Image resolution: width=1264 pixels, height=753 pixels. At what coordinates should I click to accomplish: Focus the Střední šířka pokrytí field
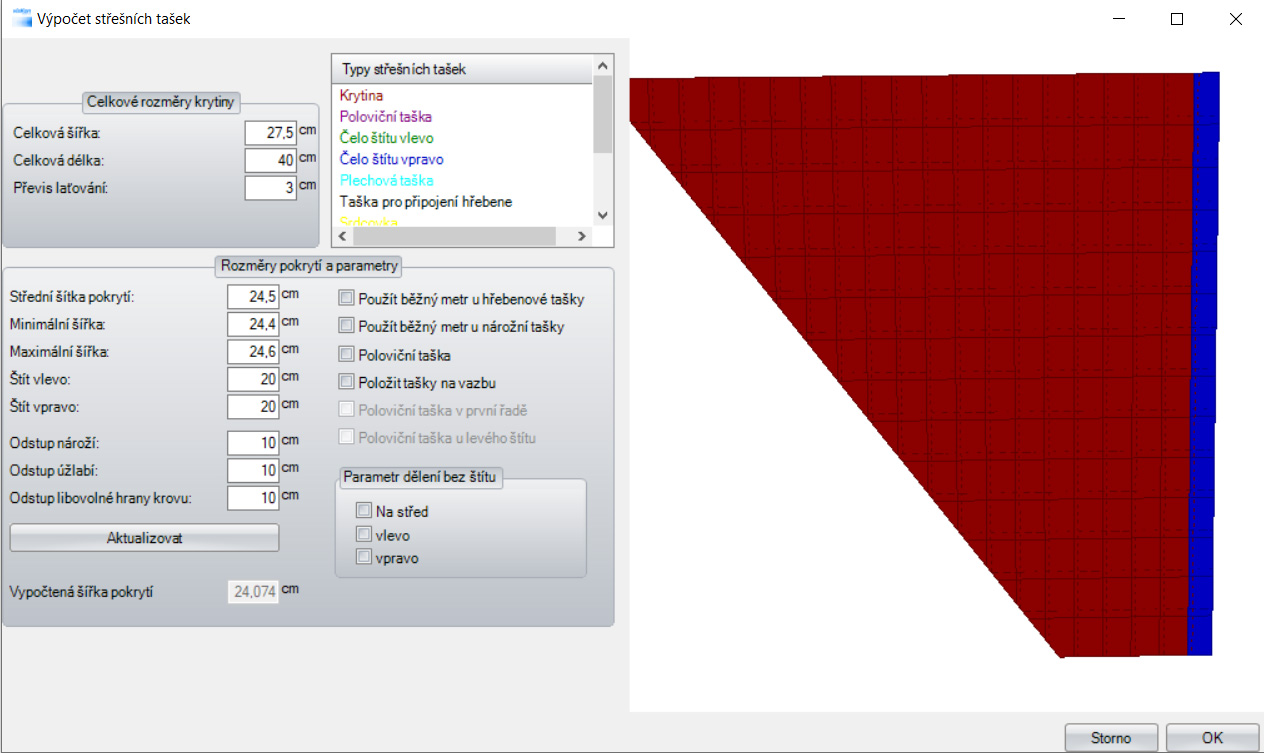(x=253, y=297)
